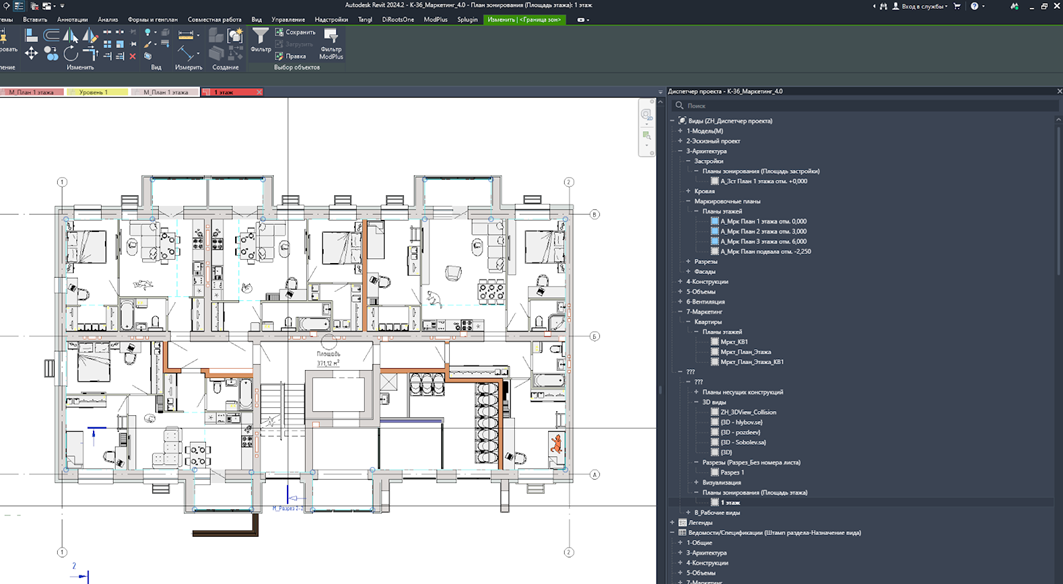Select ZH_3DView_Collision 3D view
Viewport: 1063px width, 584px height.
click(748, 412)
